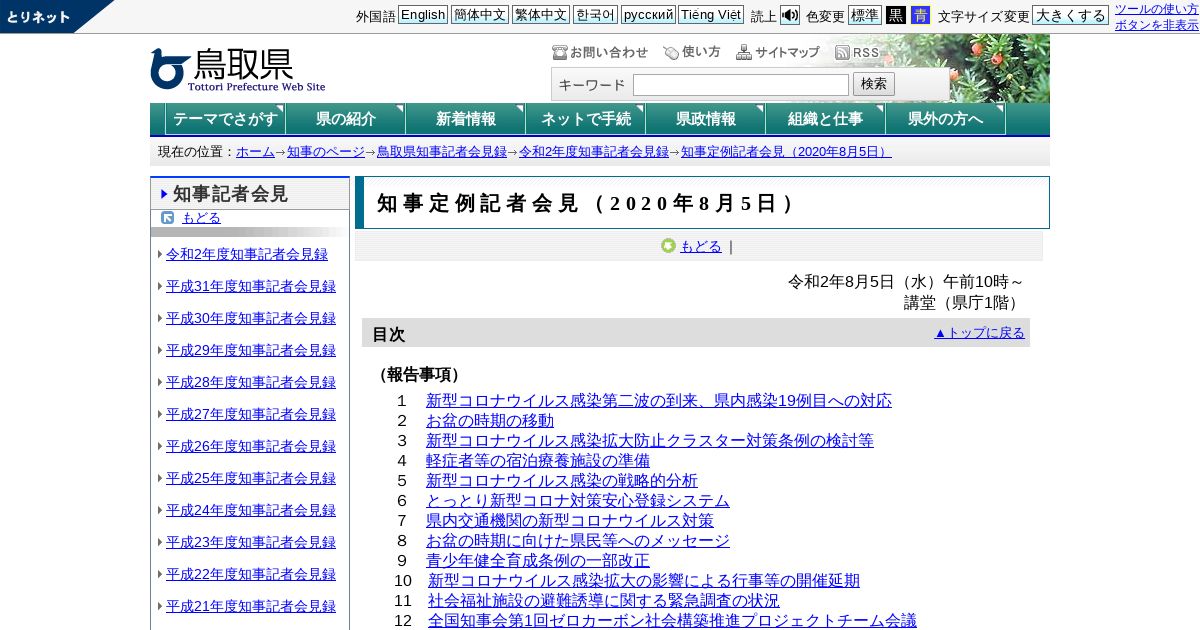Open ネットで手続 menu

(585, 119)
